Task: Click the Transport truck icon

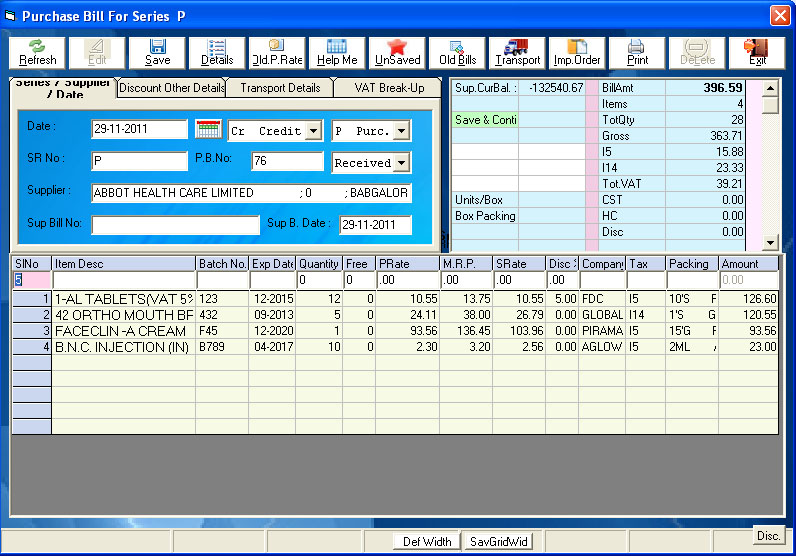Action: pos(517,53)
